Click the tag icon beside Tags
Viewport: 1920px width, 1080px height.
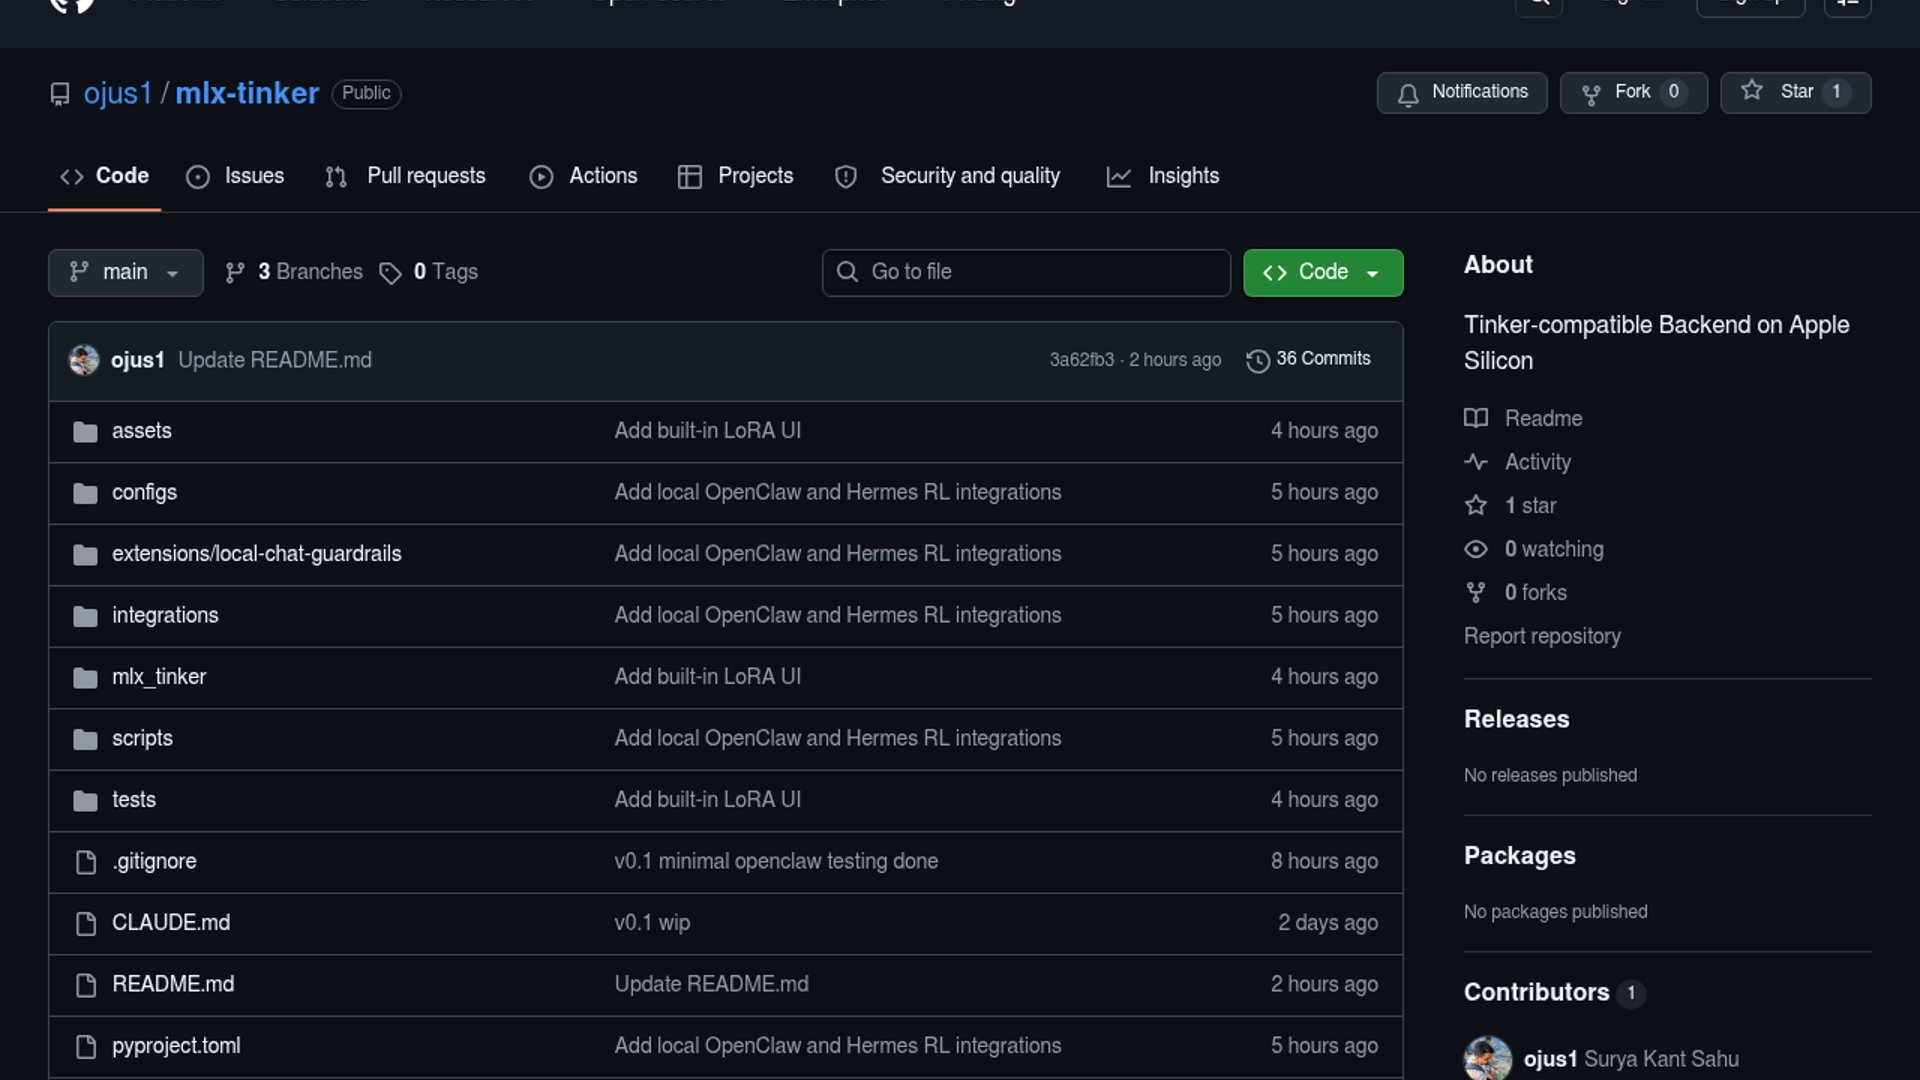coord(390,273)
